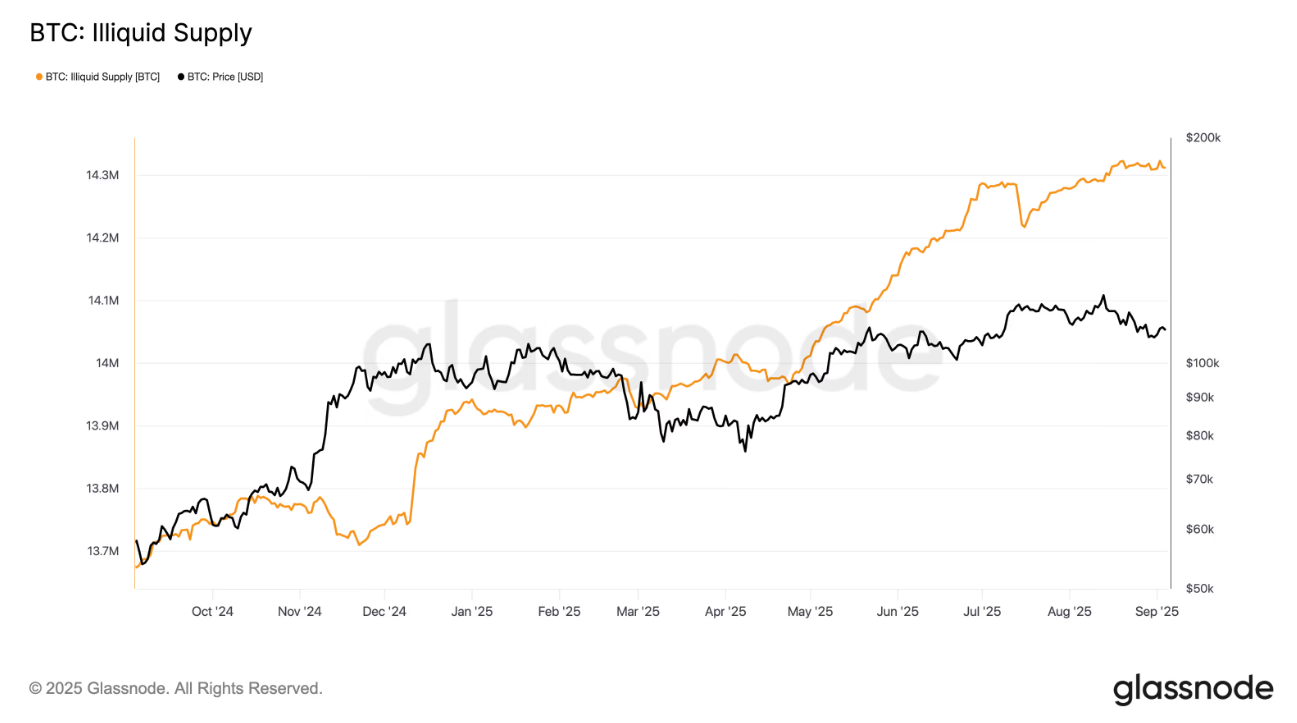This screenshot has width=1297, height=723.
Task: Select the Jul '25 x-axis label
Action: pos(982,611)
